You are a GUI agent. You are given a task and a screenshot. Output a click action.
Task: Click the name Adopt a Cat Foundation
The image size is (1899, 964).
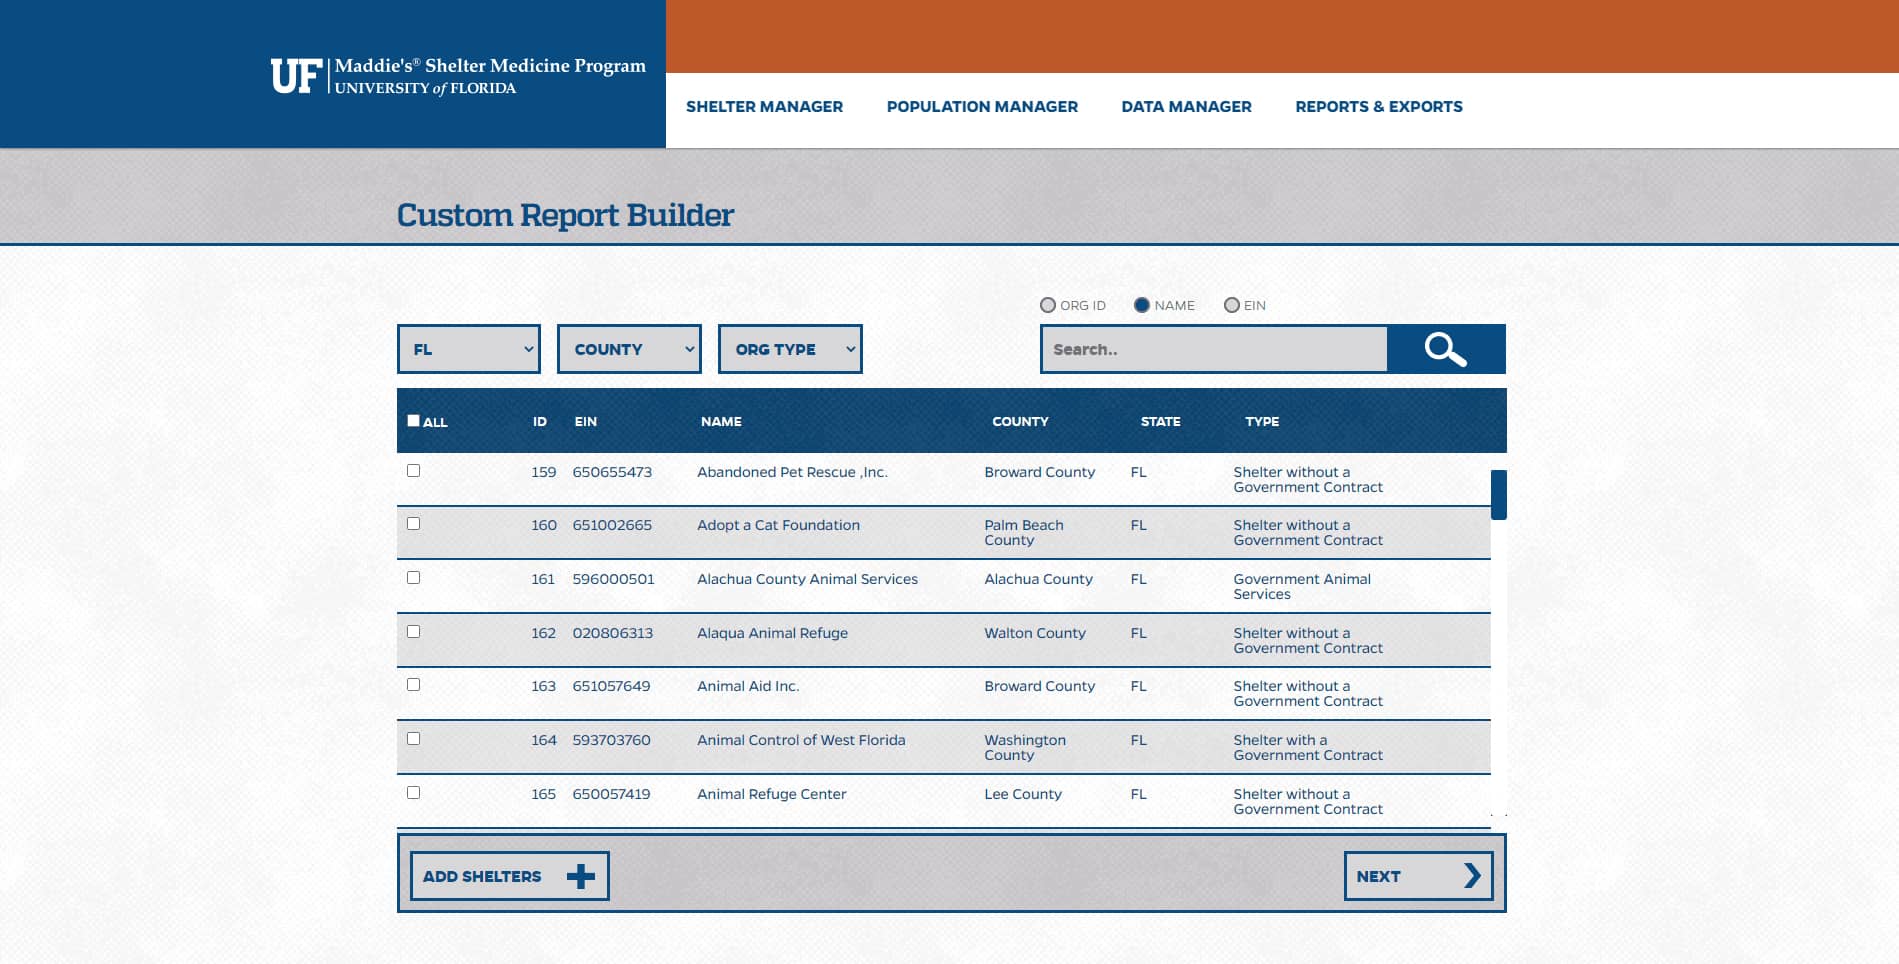[x=778, y=525]
